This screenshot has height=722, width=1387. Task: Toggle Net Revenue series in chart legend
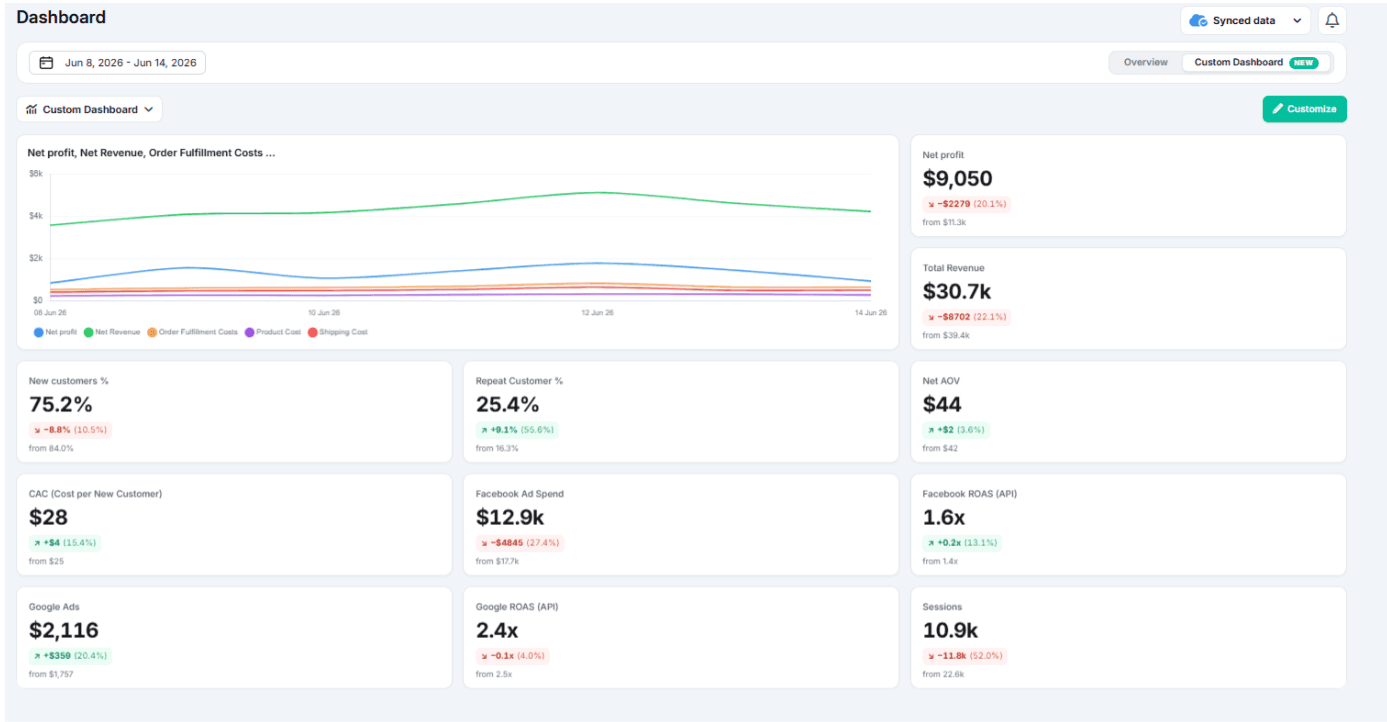point(112,332)
